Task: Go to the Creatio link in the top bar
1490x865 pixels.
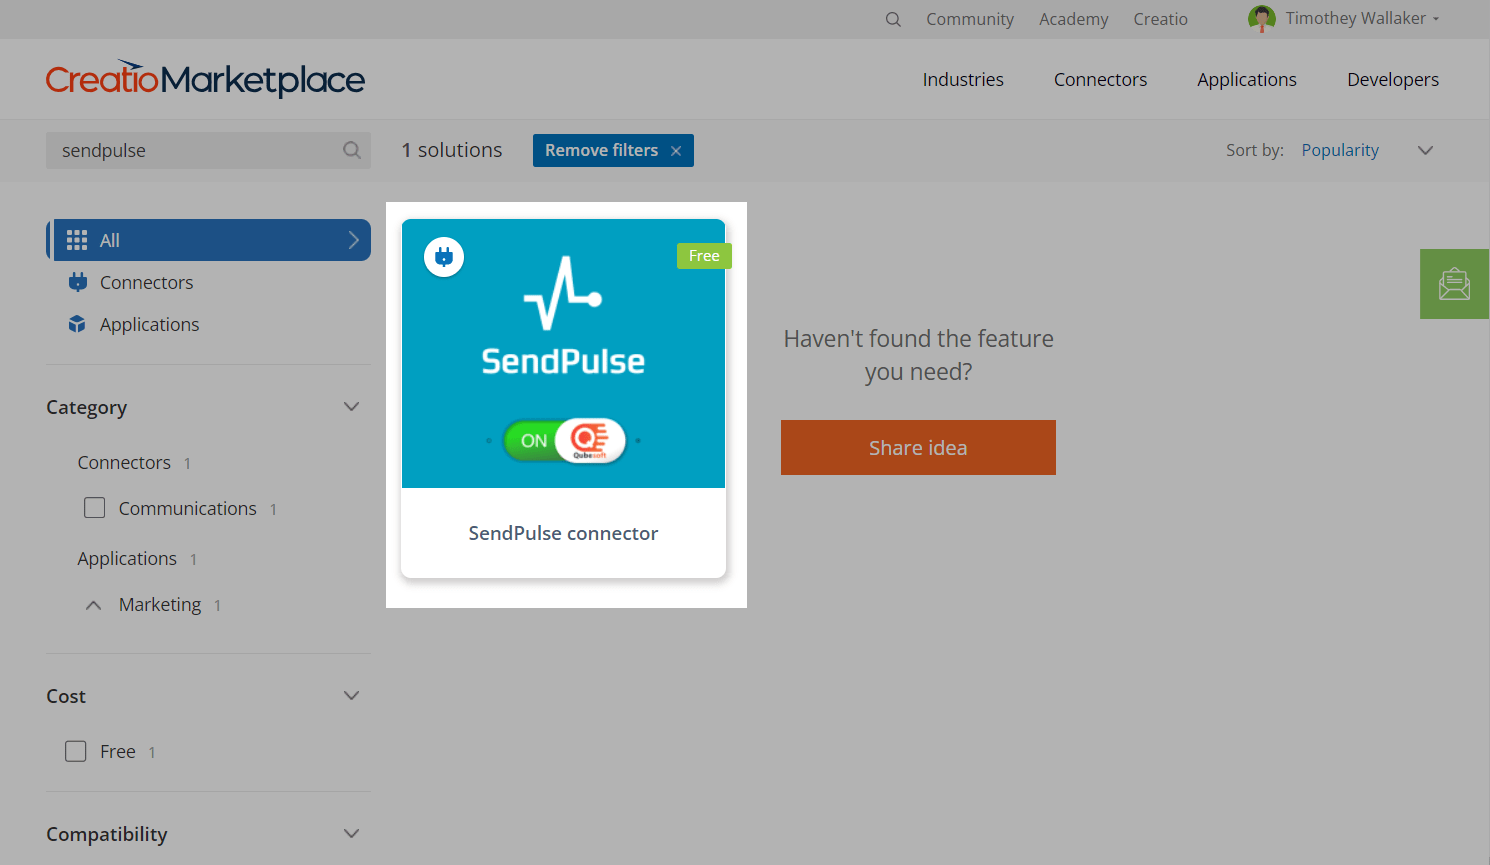Action: tap(1161, 19)
